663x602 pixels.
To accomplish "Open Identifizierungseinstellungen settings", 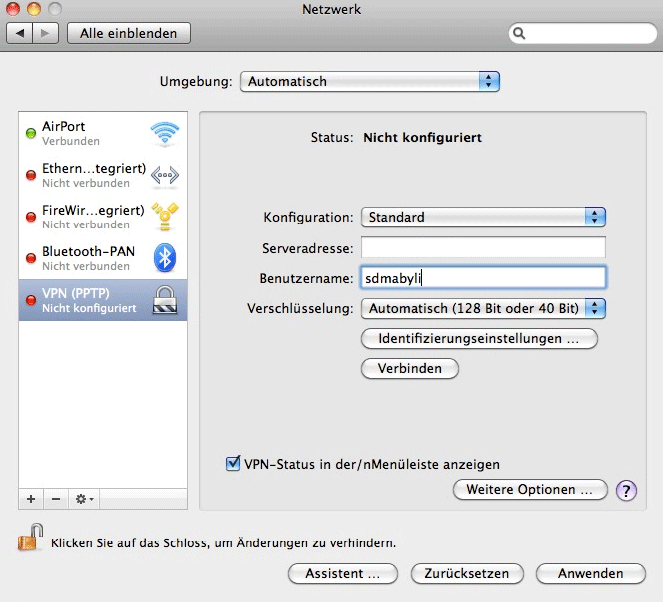I will 479,339.
